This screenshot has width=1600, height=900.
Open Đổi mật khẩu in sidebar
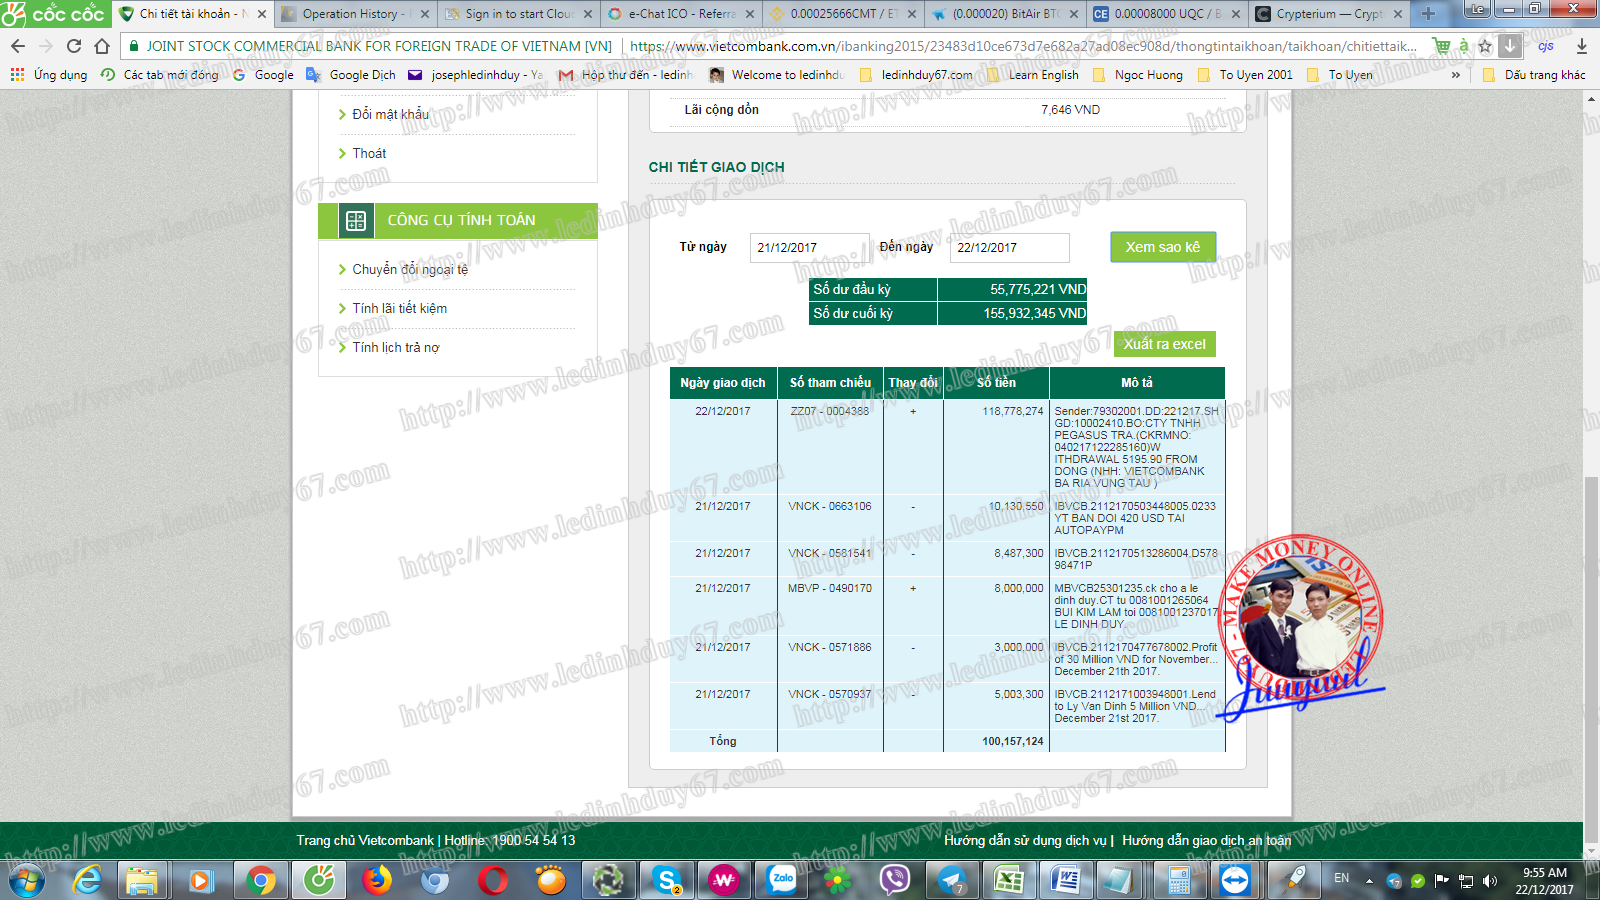[x=390, y=114]
